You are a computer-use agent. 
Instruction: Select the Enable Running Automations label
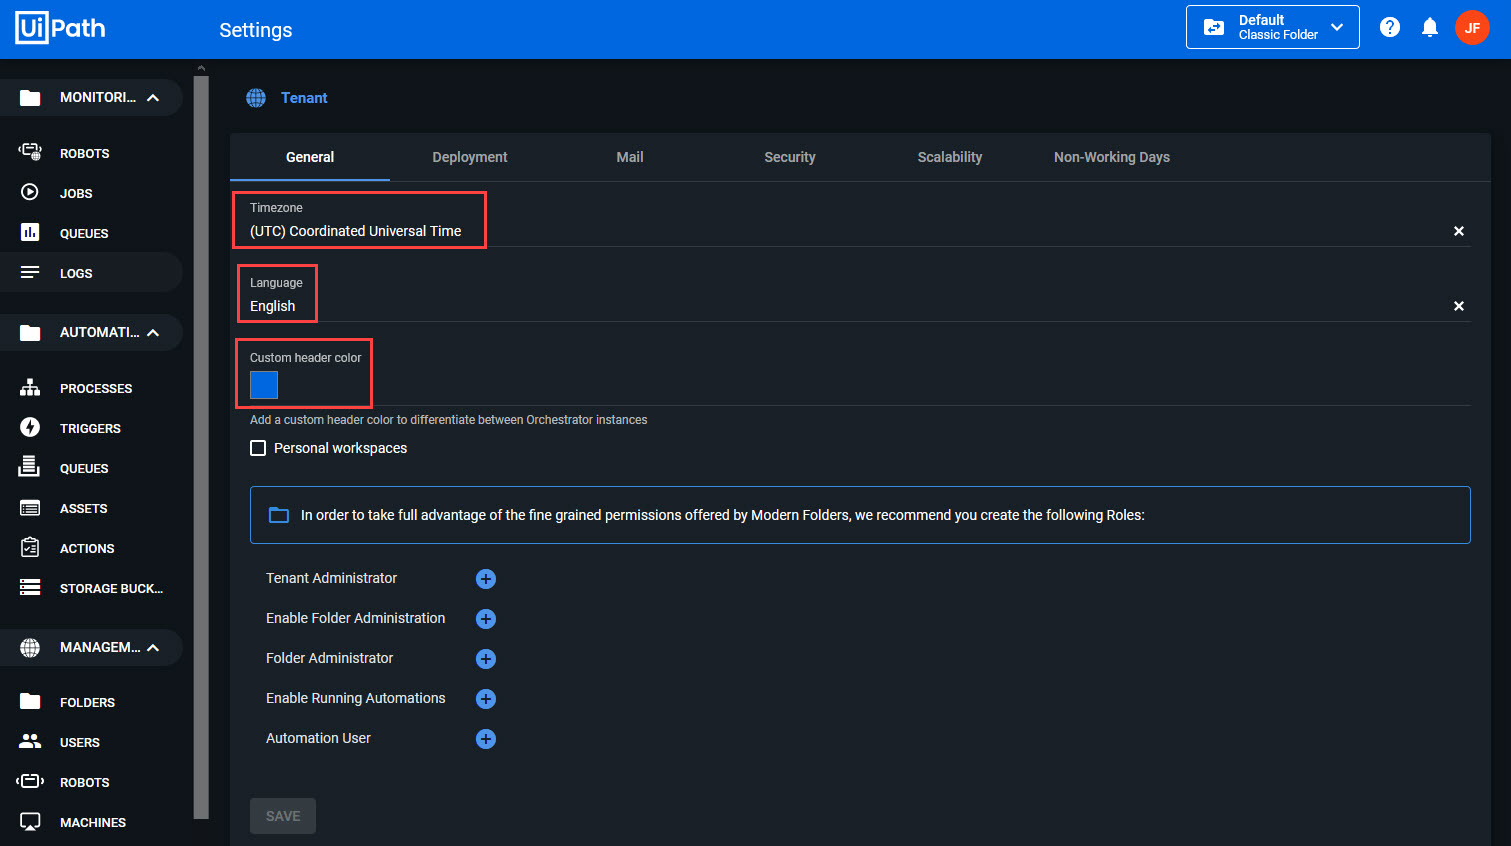coord(356,698)
